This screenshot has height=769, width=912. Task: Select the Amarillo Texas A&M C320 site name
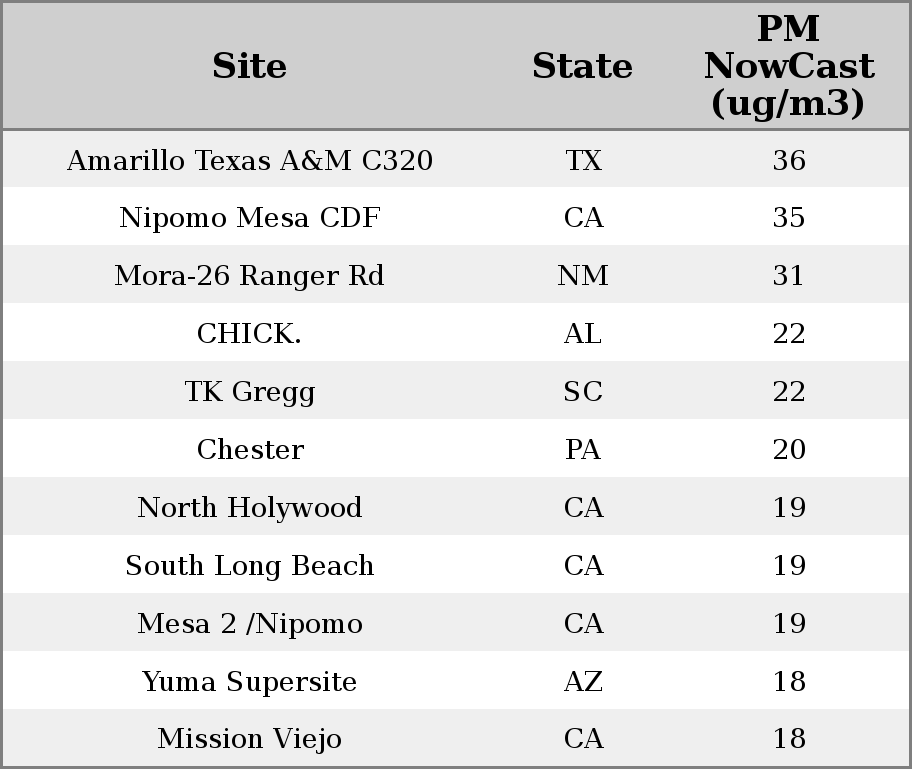tap(249, 160)
